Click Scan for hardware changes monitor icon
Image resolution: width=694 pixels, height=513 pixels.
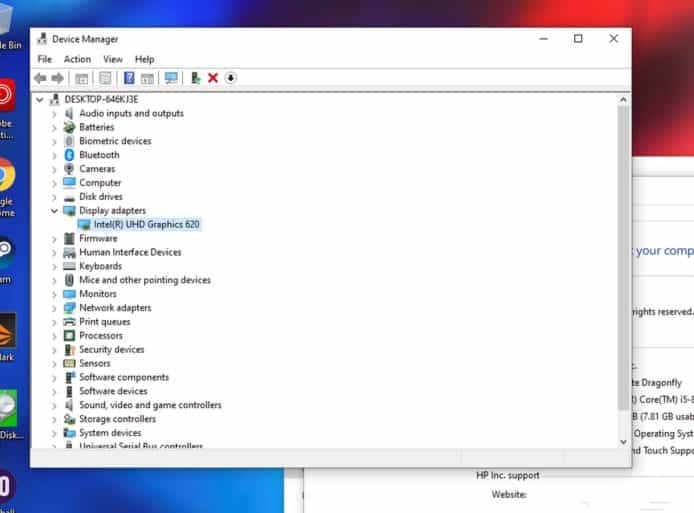pos(171,78)
